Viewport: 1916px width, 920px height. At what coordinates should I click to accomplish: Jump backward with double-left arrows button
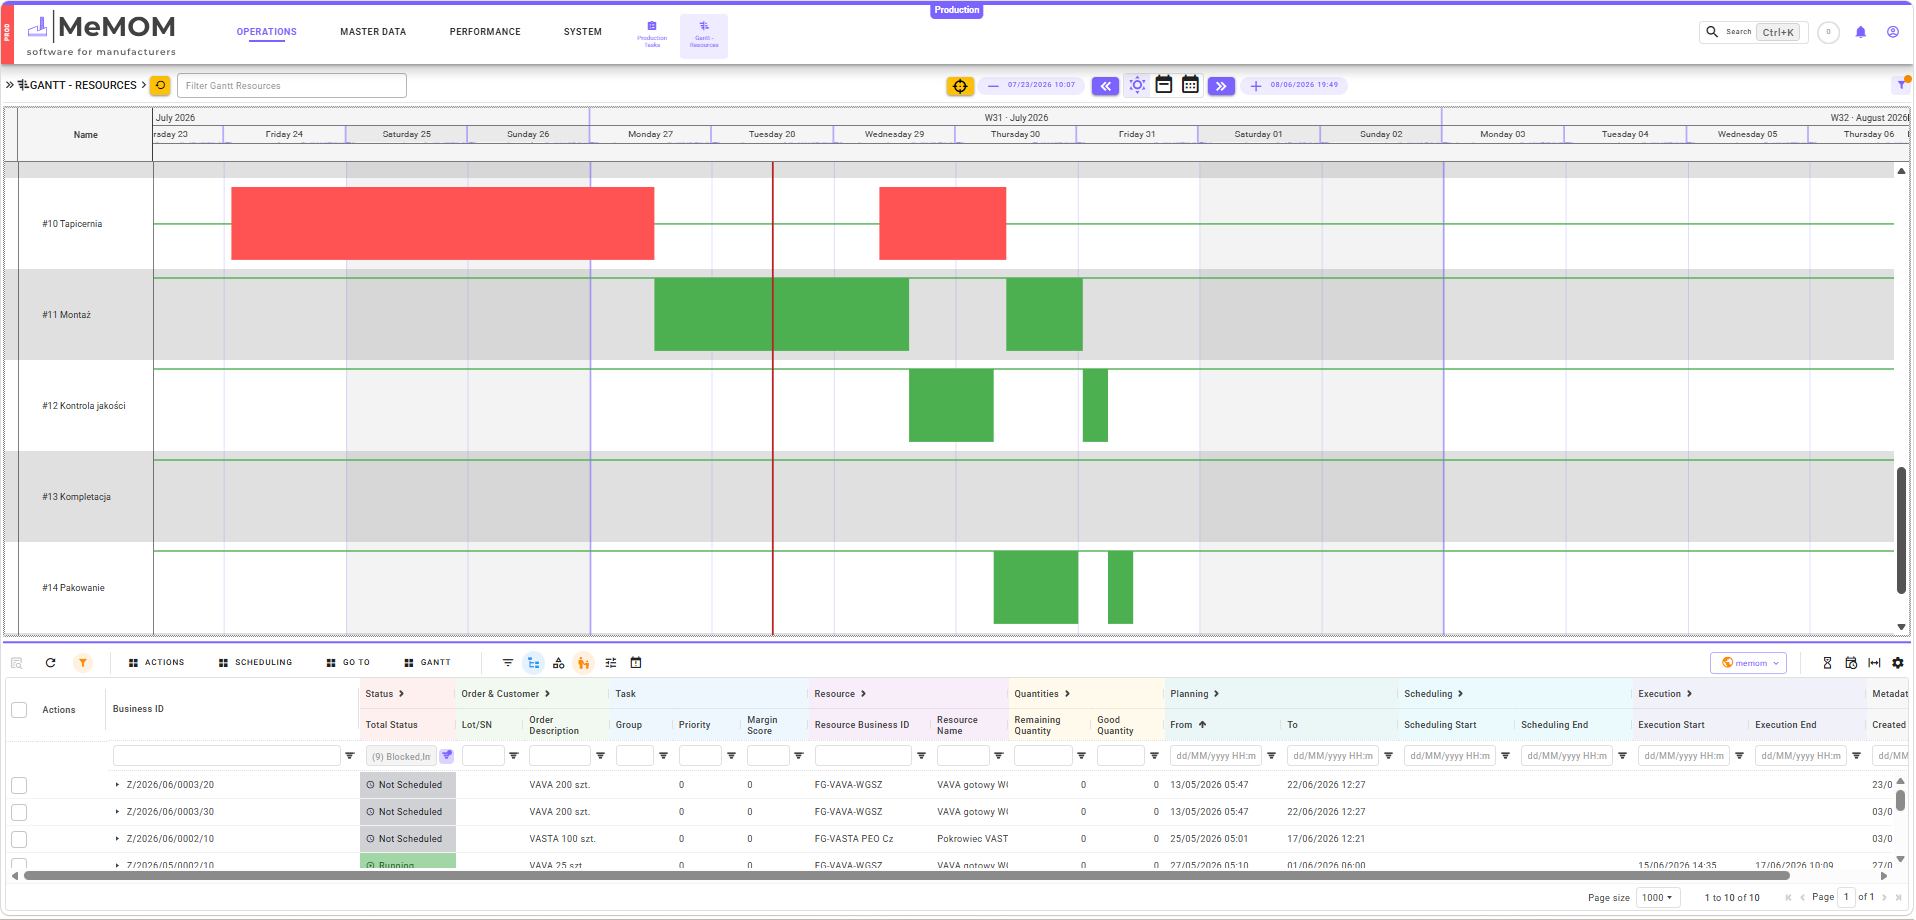coord(1105,86)
